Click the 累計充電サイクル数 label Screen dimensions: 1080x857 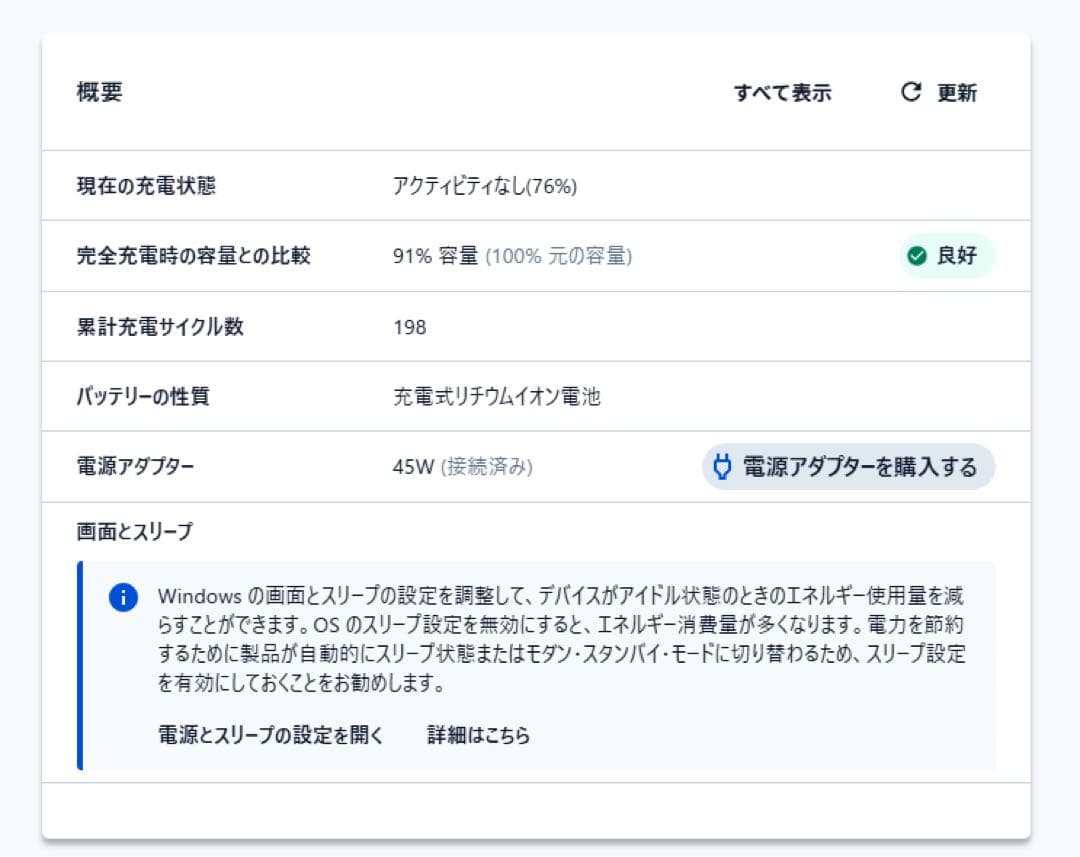[160, 326]
